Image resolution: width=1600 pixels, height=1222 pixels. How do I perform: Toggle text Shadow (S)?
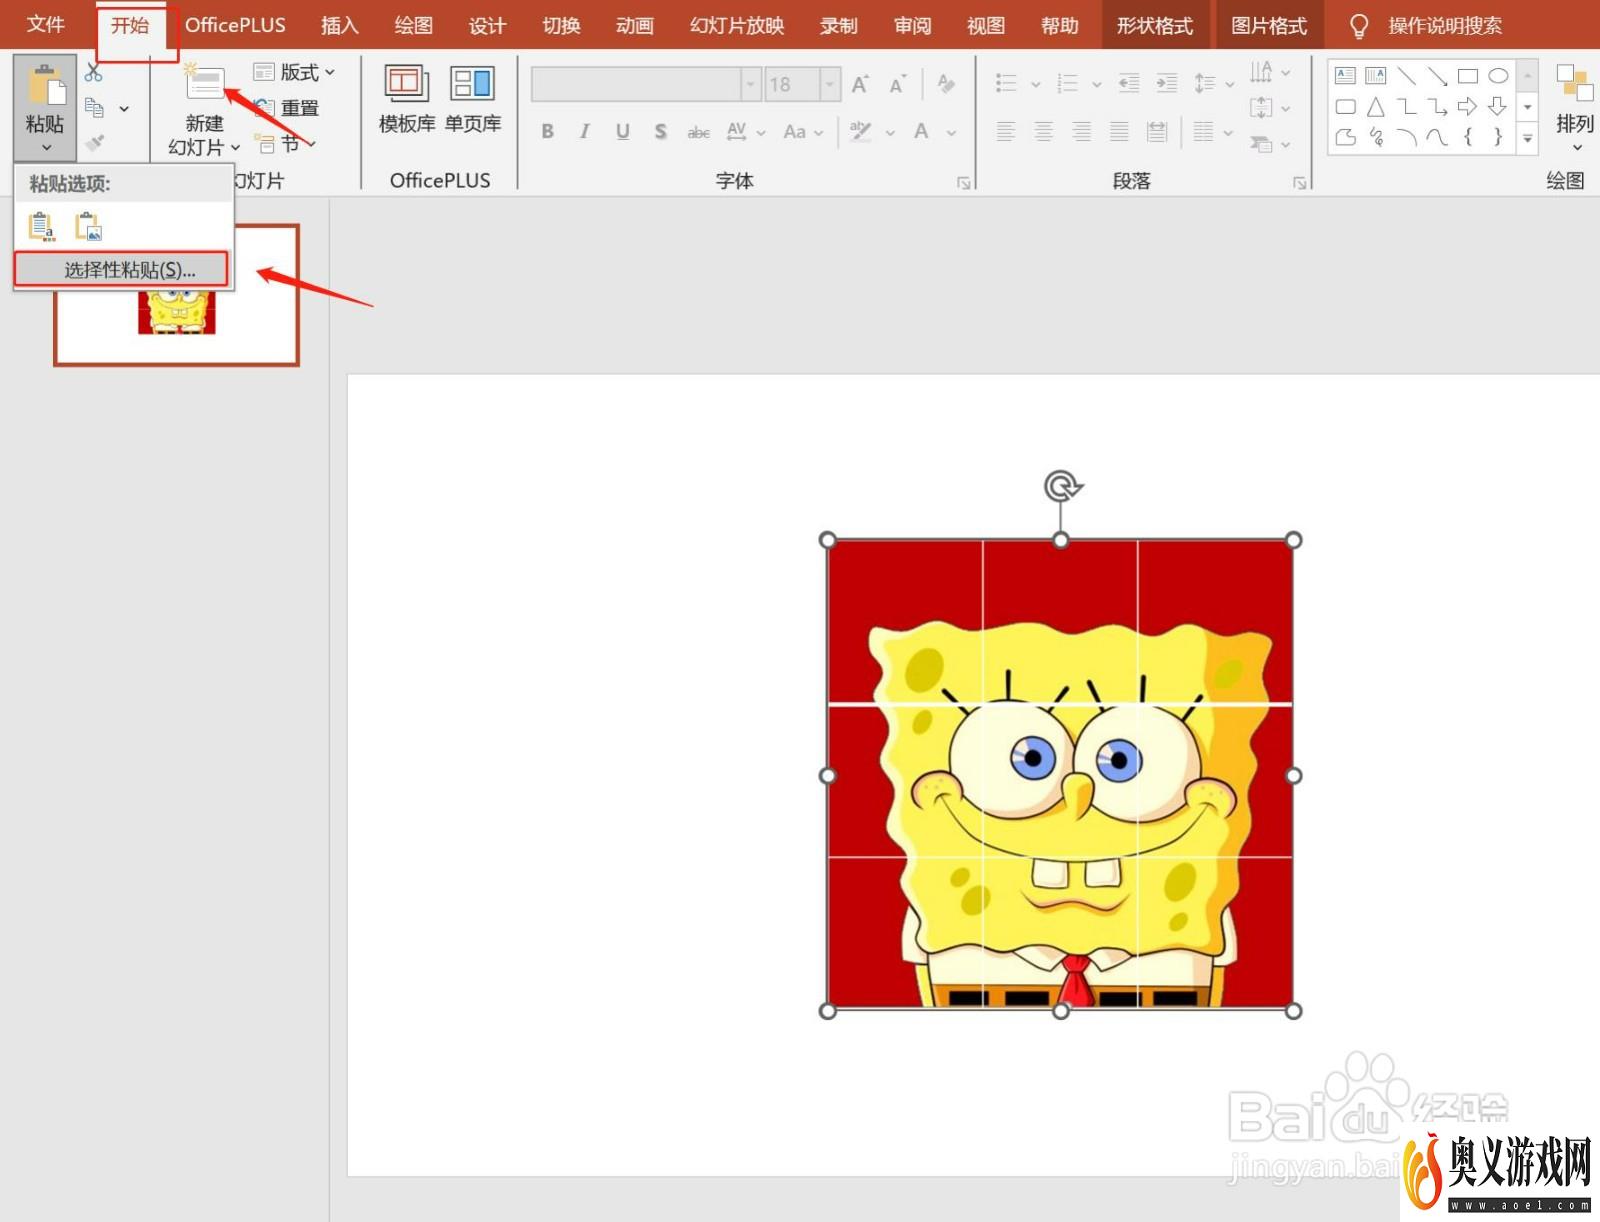[660, 131]
